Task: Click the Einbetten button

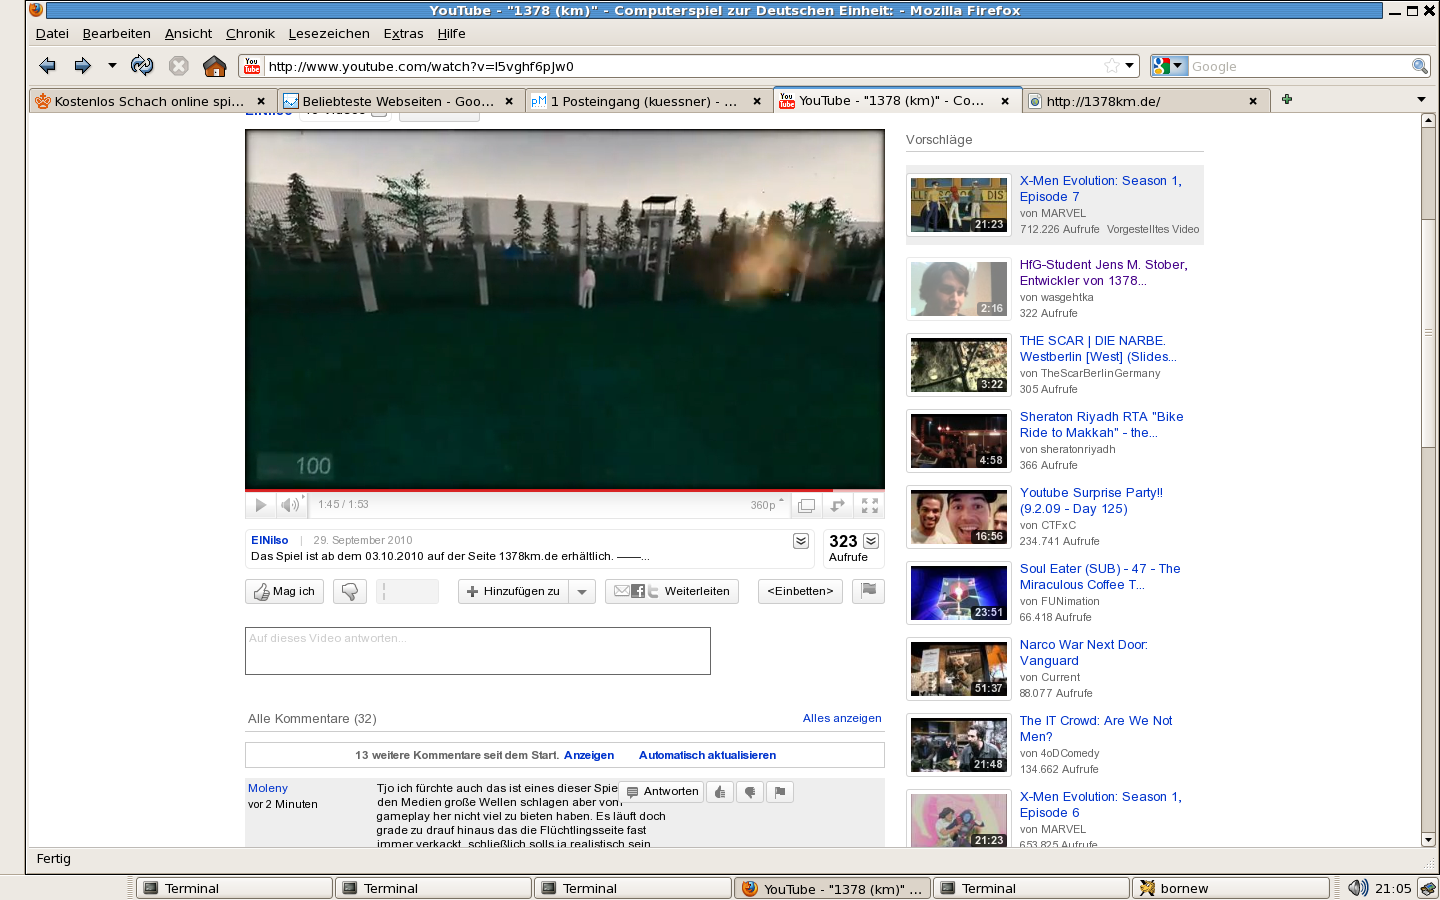Action: 800,592
